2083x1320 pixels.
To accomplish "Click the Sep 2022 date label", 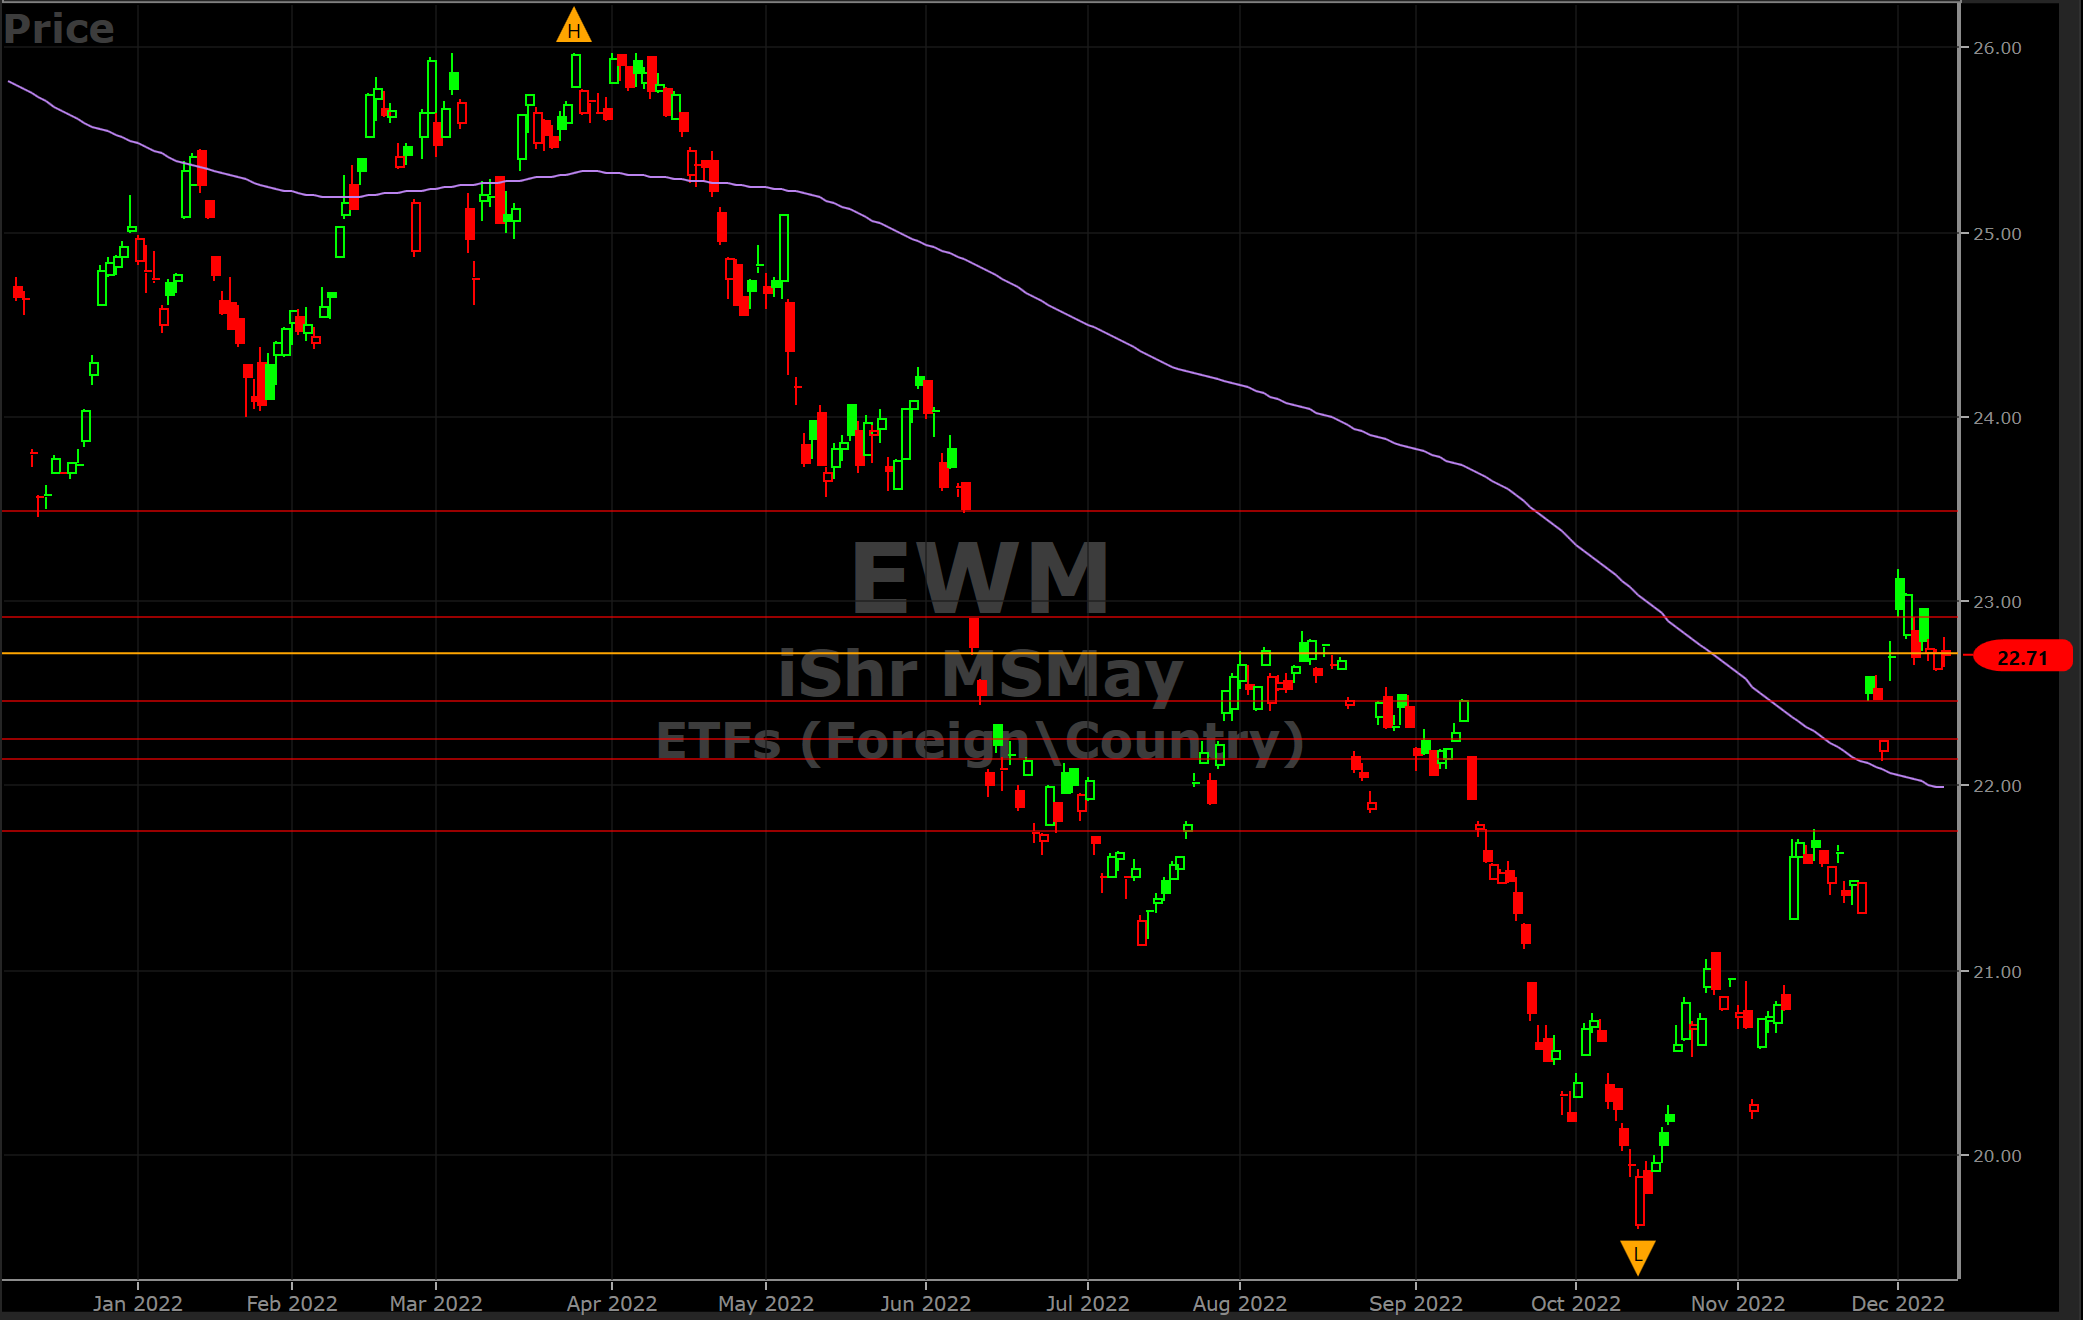I will click(1416, 1303).
